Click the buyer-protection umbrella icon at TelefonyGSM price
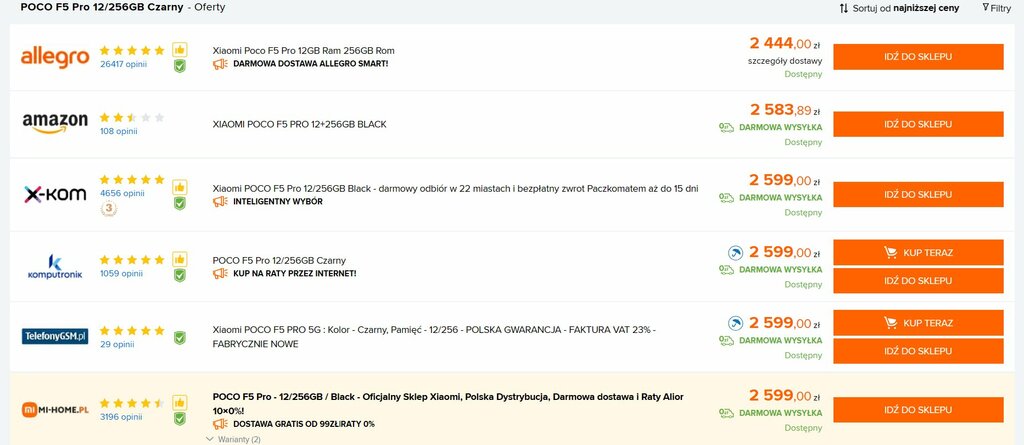 coord(735,323)
